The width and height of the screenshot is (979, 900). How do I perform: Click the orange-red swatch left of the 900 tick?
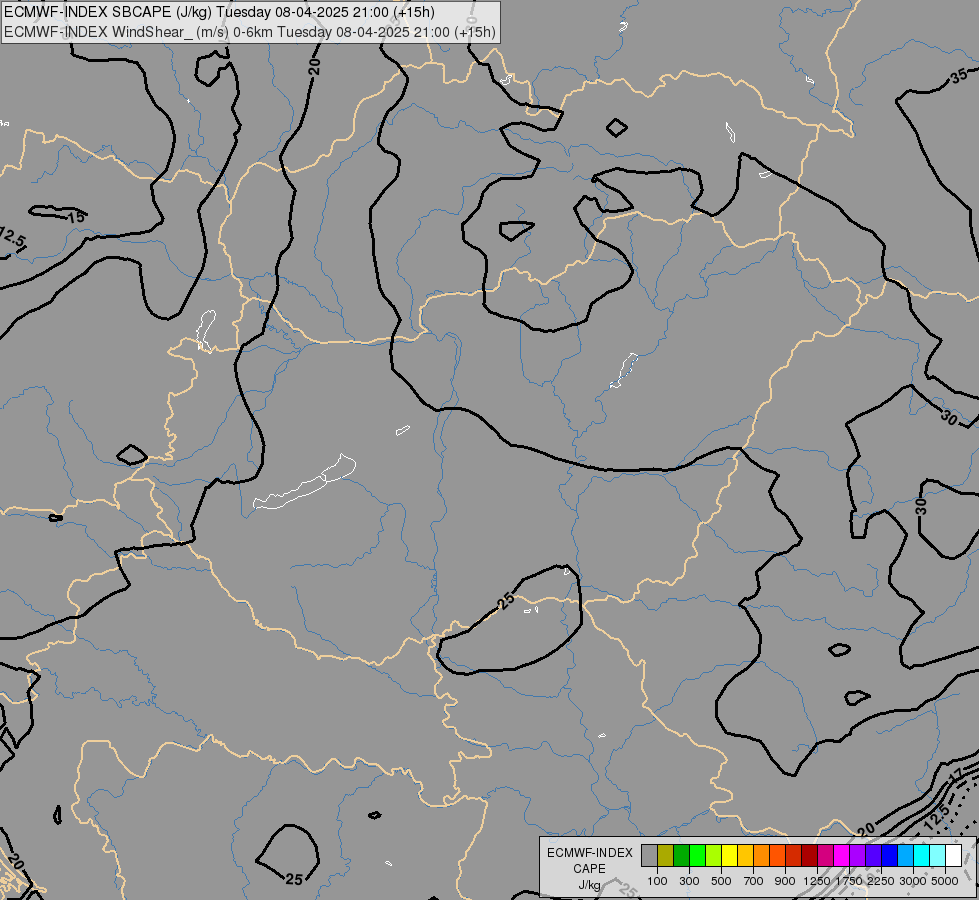point(777,855)
